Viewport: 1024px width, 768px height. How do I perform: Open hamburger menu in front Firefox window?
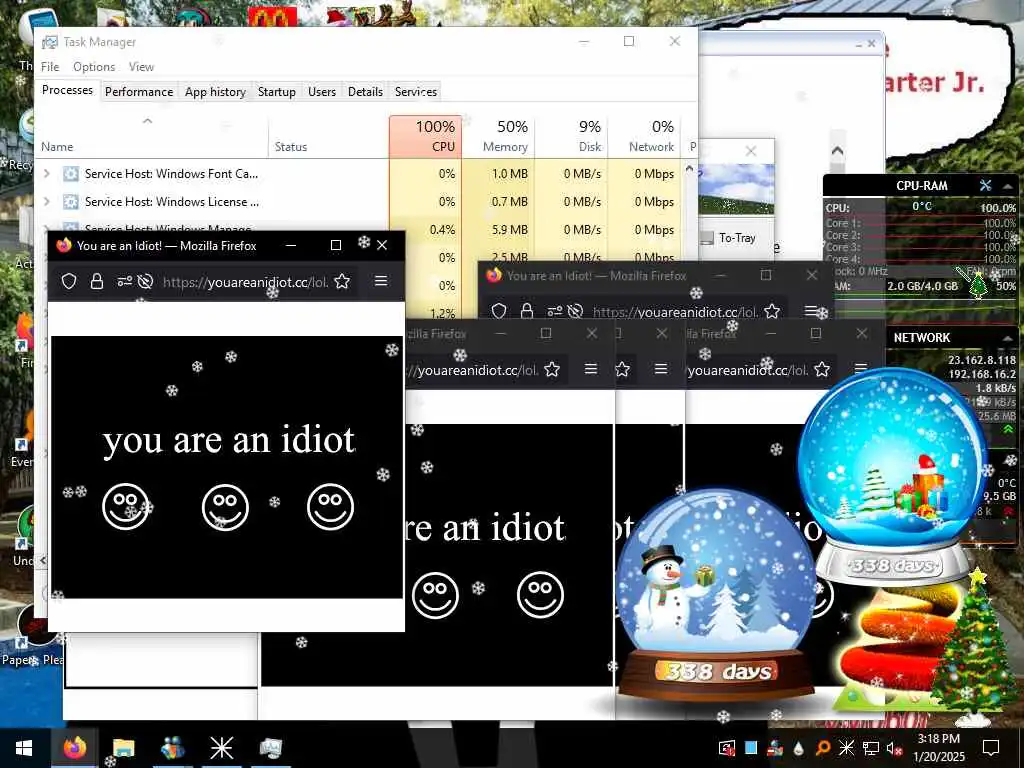point(381,281)
